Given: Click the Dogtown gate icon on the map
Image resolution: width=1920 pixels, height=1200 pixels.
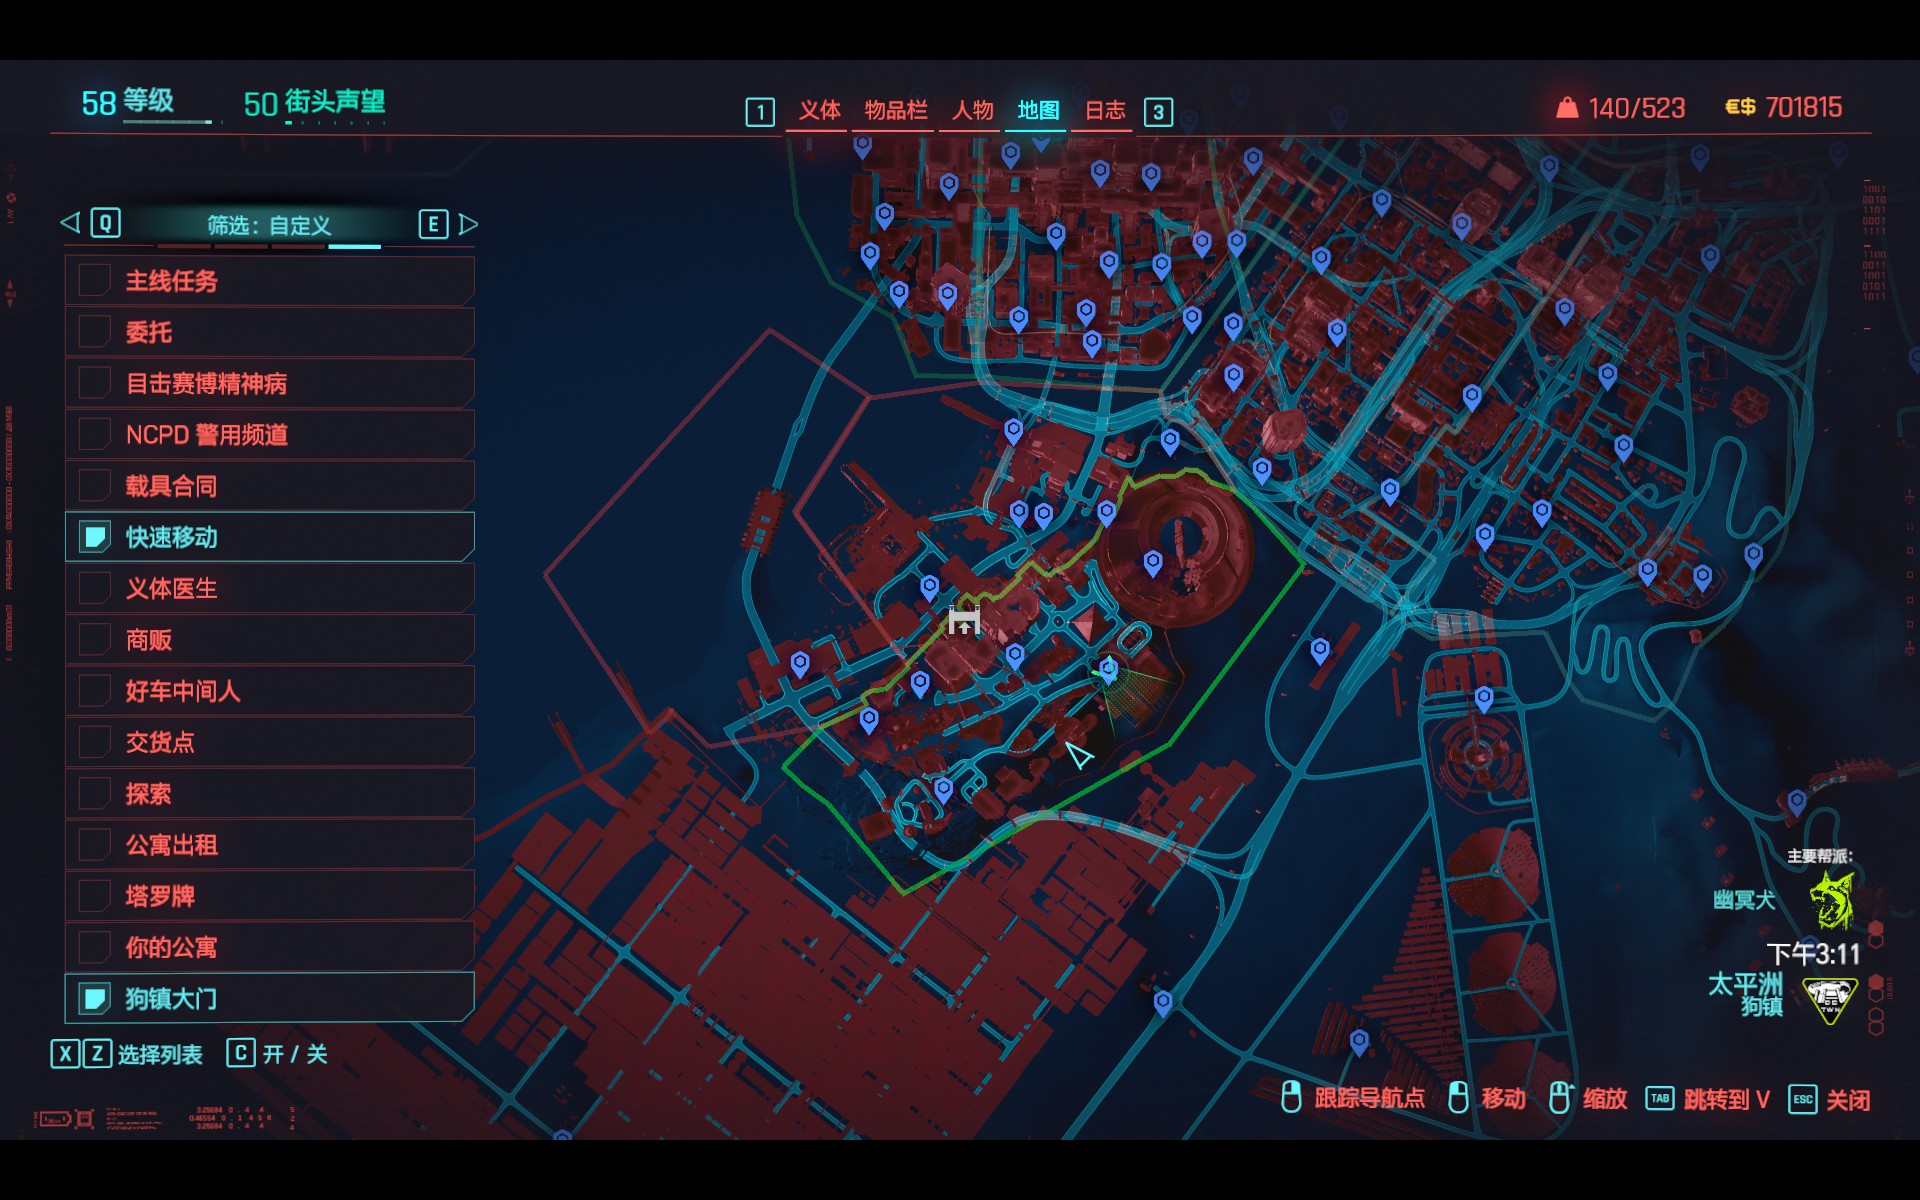Looking at the screenshot, I should (x=964, y=621).
